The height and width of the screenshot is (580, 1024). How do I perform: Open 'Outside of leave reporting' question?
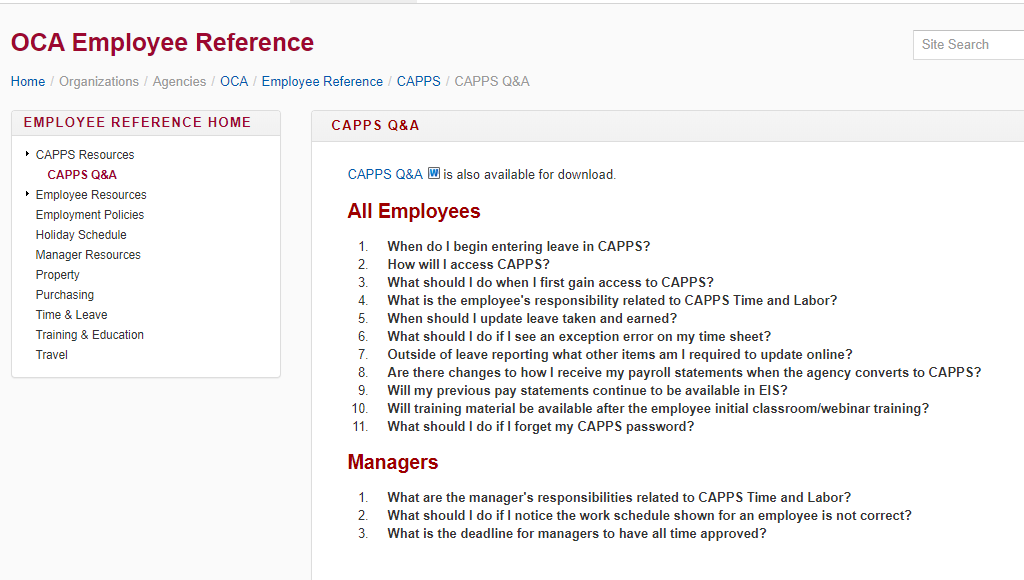coord(620,354)
